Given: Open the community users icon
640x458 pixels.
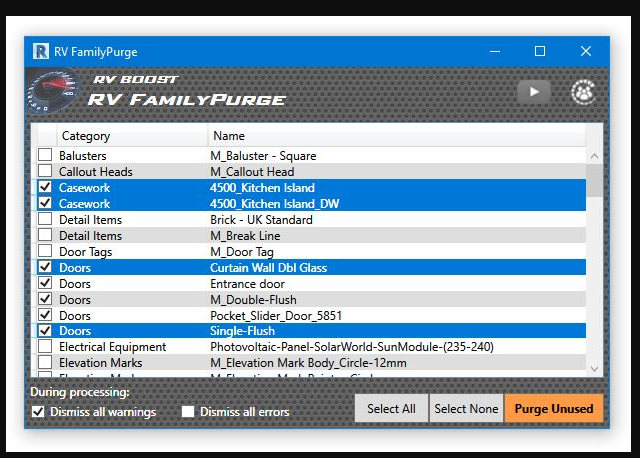Looking at the screenshot, I should tap(583, 92).
